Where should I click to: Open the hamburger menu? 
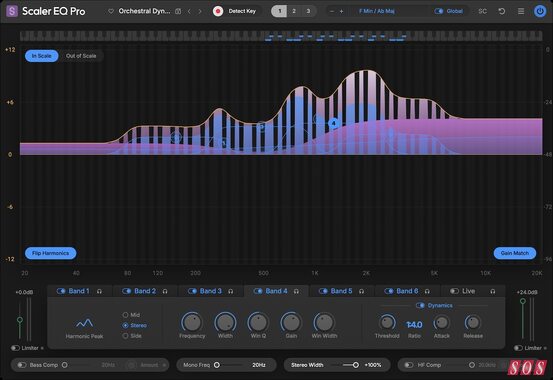[521, 11]
